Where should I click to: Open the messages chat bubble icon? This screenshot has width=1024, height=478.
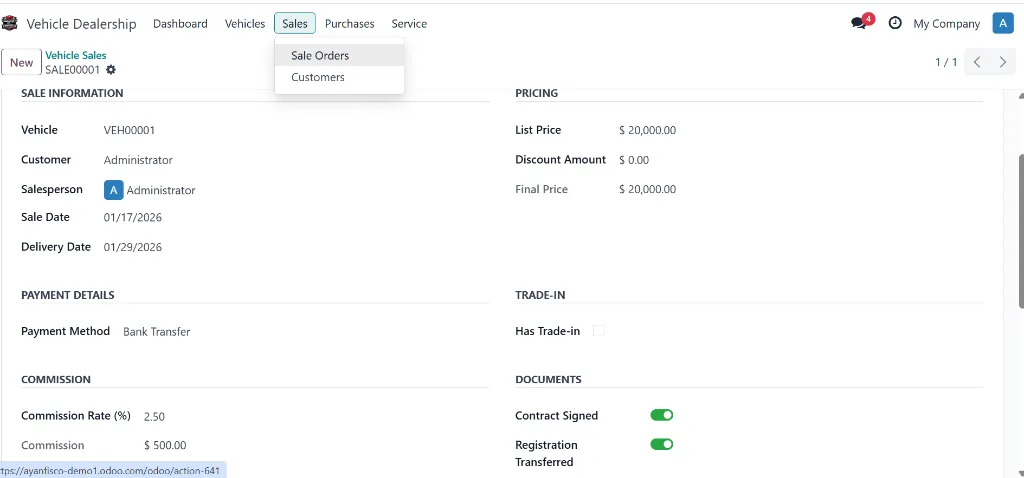tap(859, 23)
